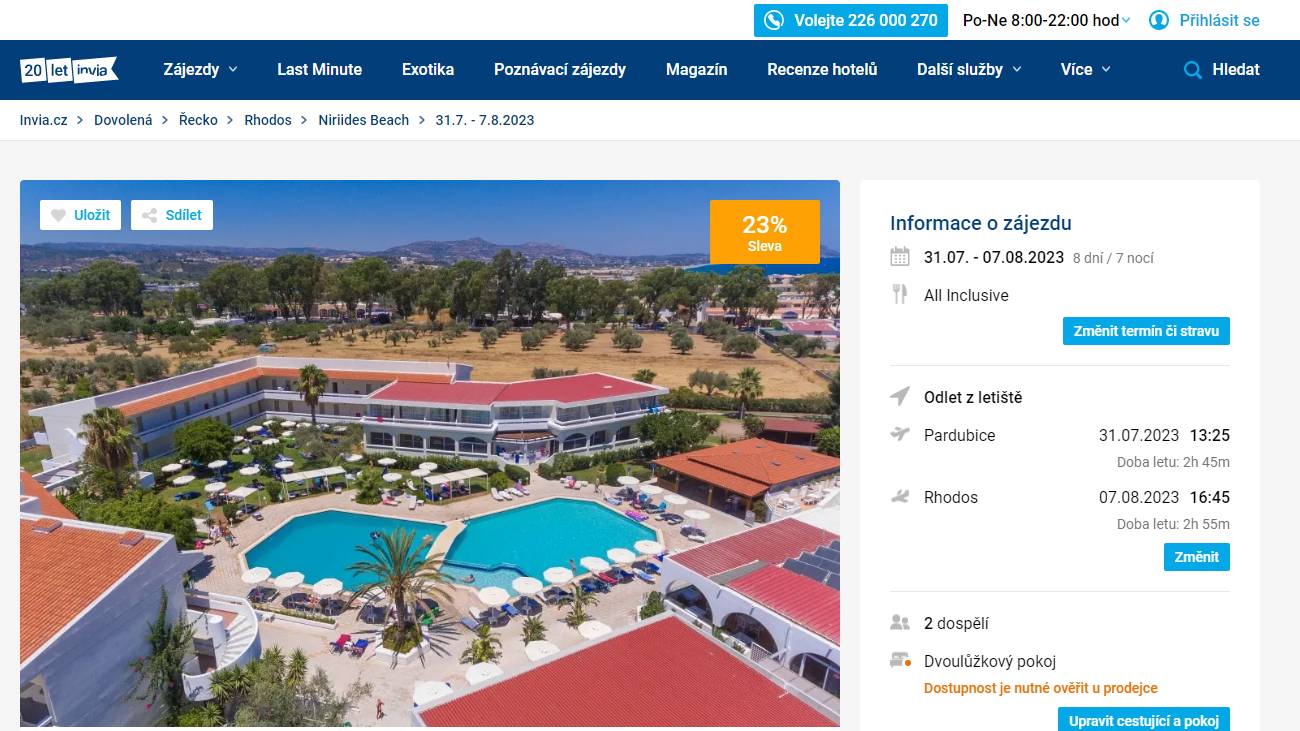Screen dimensions: 1300x731
Task: Click the phone icon in Volejte button
Action: (x=774, y=20)
